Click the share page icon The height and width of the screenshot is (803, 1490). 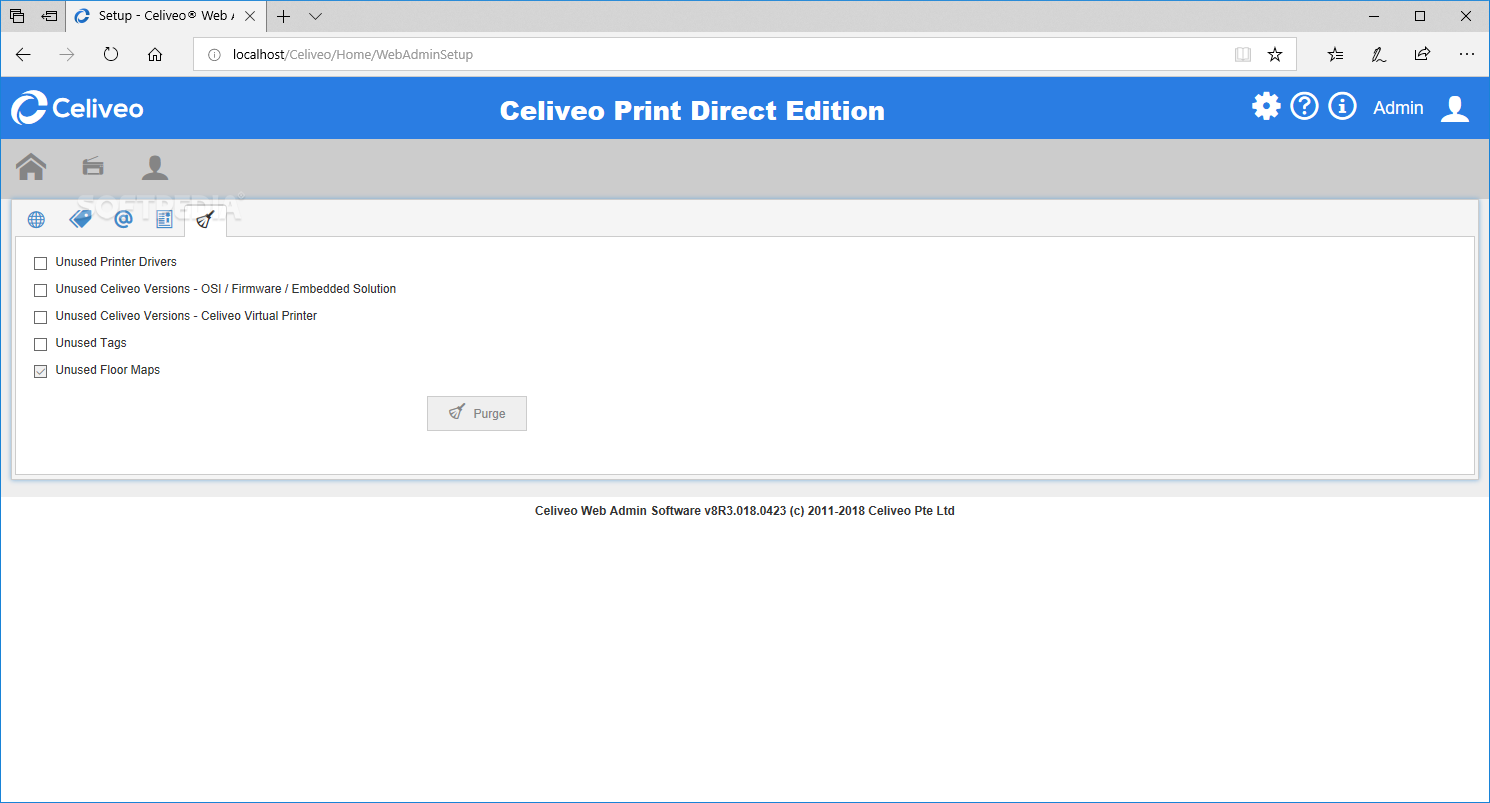[1422, 55]
